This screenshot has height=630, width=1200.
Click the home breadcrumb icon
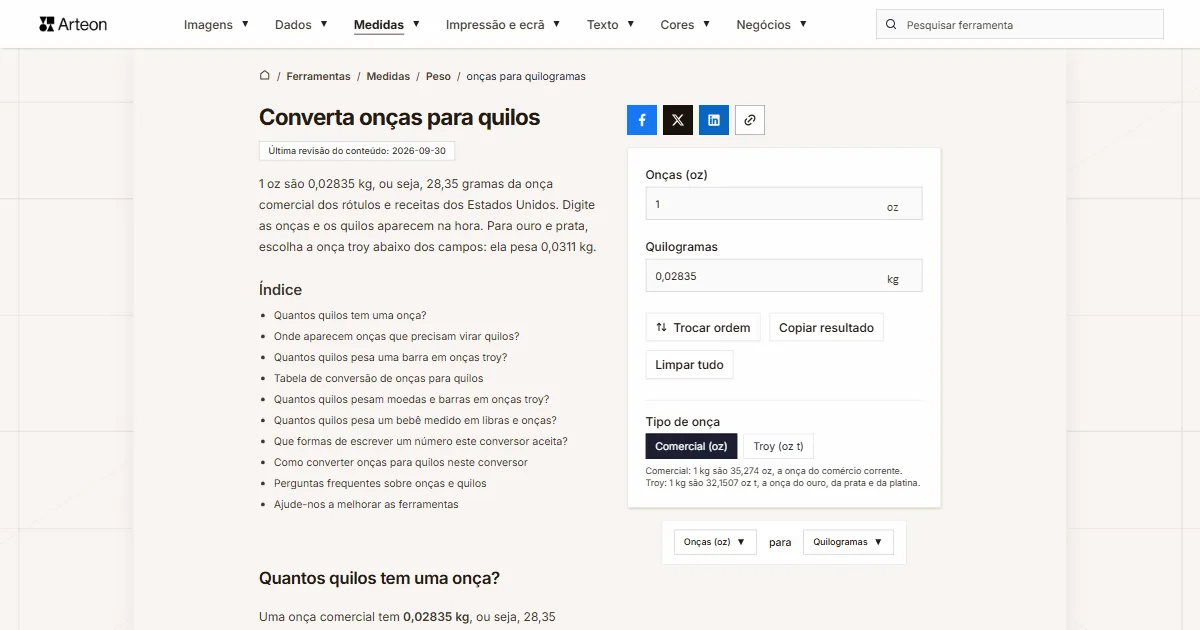click(x=265, y=76)
